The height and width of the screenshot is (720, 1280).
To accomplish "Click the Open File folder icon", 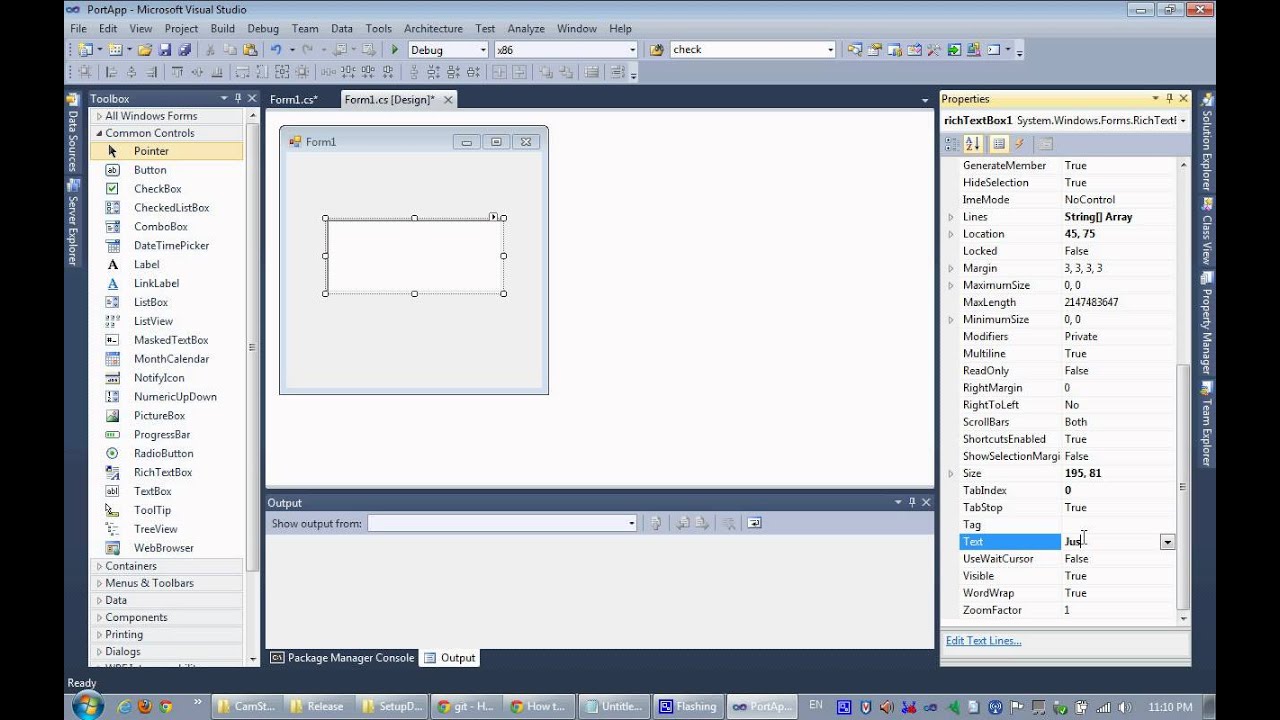I will pos(145,49).
